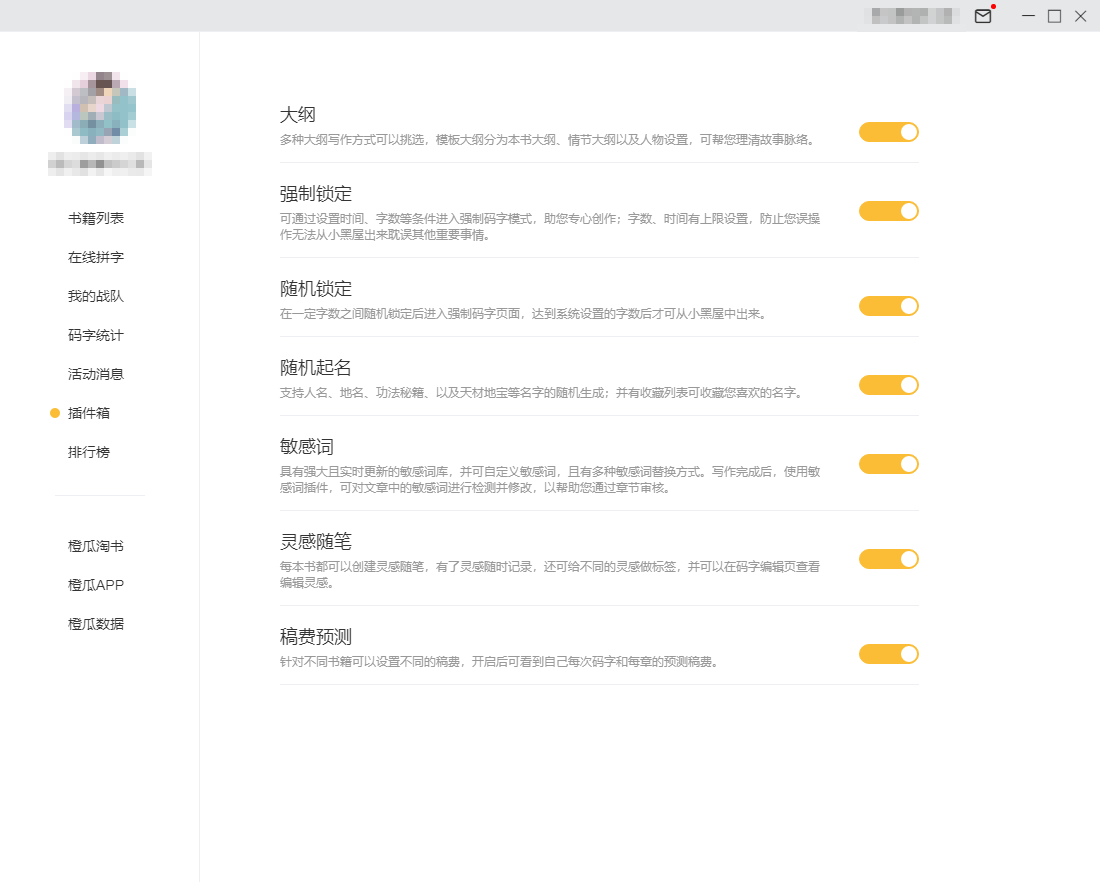Disable the 大纲 outline plugin

pyautogui.click(x=888, y=132)
